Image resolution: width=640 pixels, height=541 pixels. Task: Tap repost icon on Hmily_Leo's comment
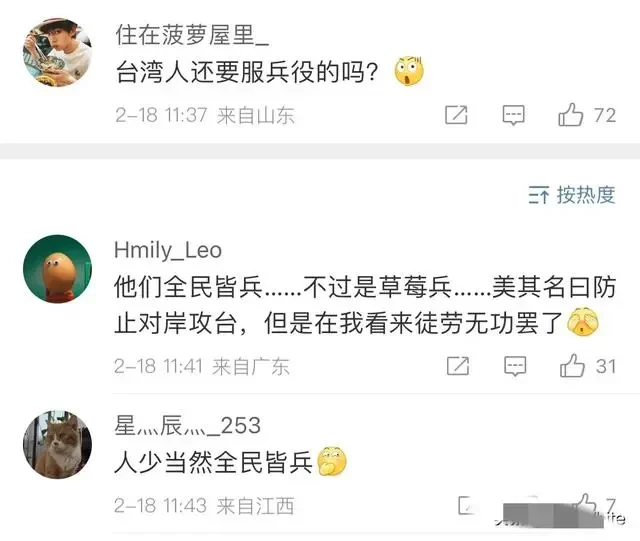coord(458,366)
